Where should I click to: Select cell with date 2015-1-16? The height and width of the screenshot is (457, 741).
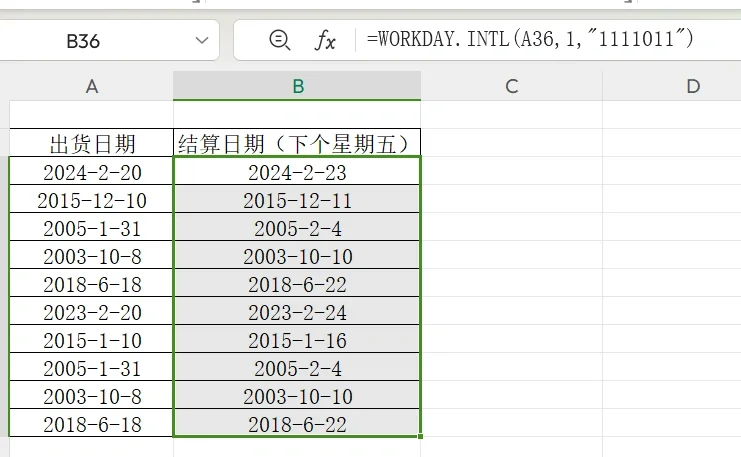point(297,339)
